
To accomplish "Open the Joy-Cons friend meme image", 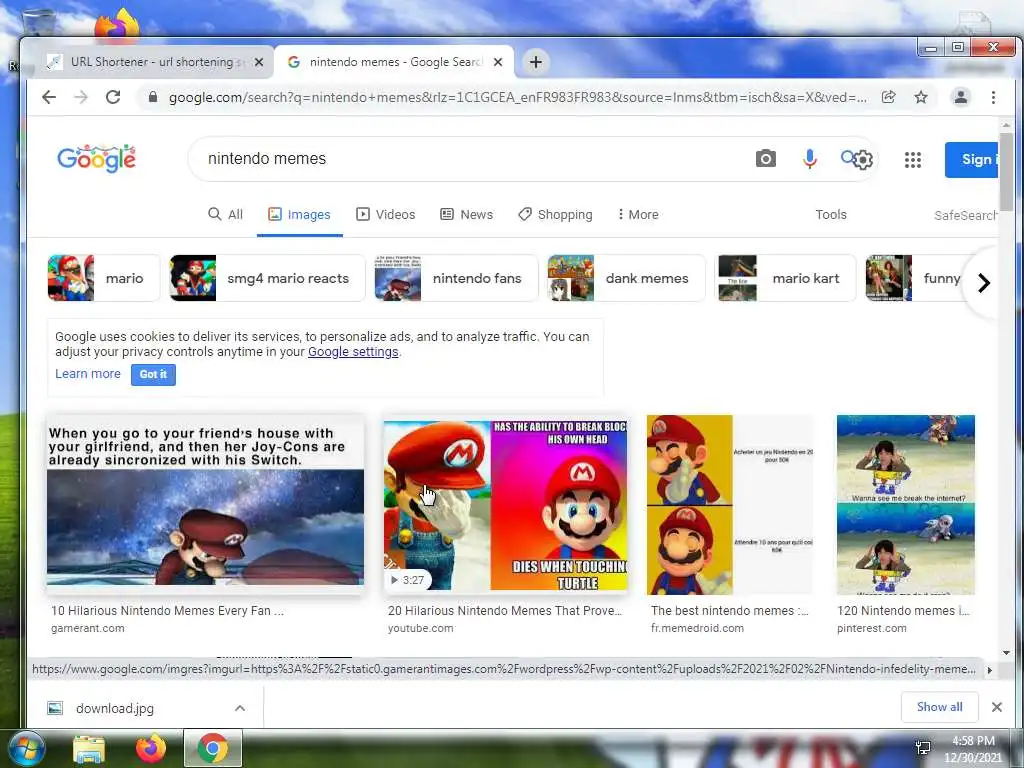I will 205,505.
